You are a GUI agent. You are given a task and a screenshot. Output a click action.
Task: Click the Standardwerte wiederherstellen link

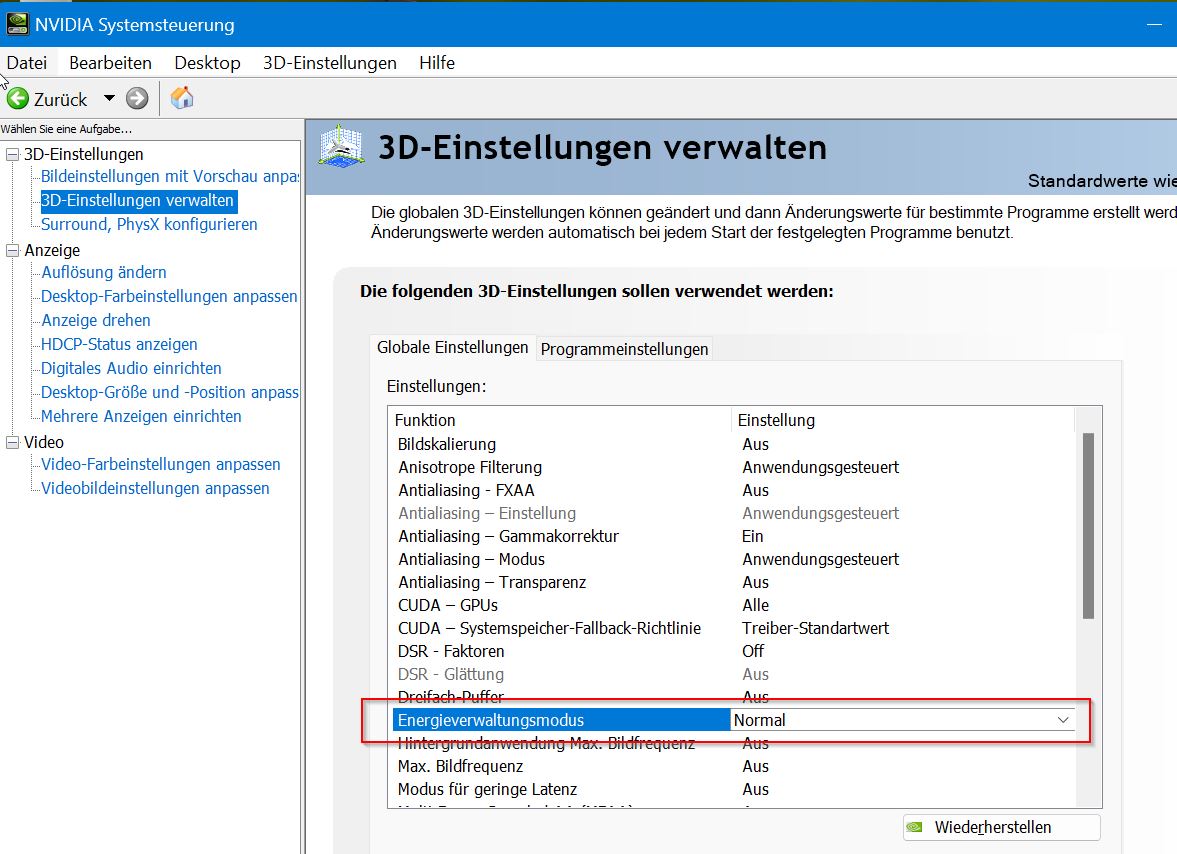pyautogui.click(x=1102, y=181)
